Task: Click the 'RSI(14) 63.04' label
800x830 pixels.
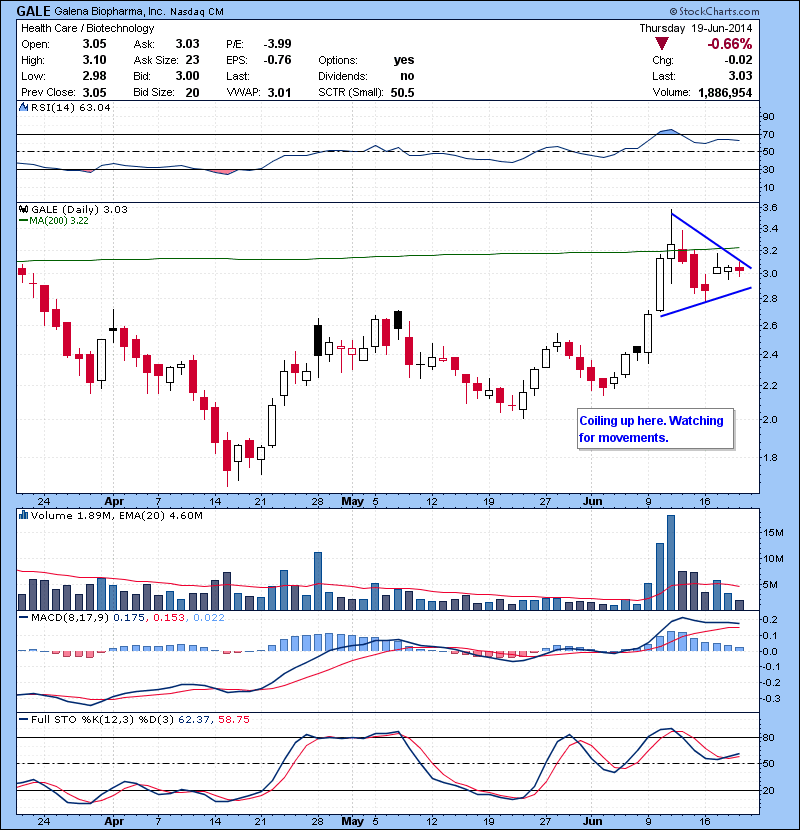Action: 71,107
